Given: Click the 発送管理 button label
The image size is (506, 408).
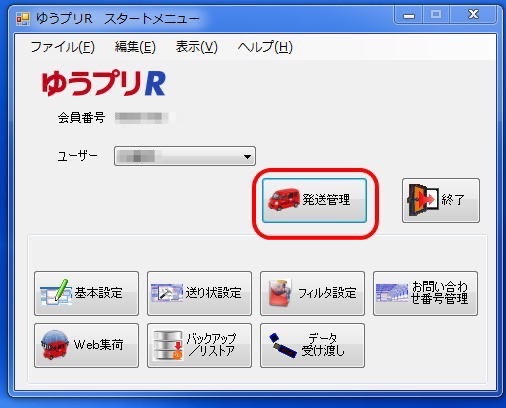Looking at the screenshot, I should (x=326, y=199).
